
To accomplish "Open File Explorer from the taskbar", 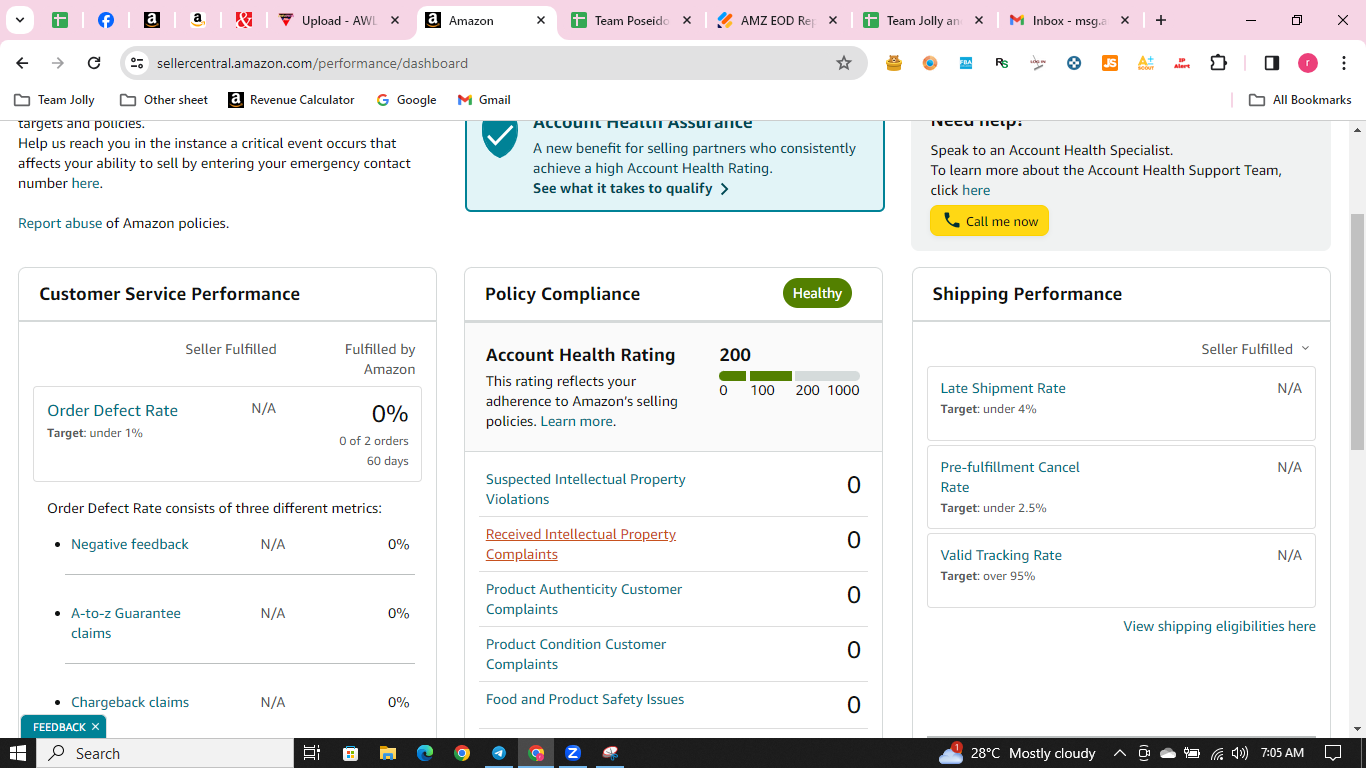I will point(387,753).
